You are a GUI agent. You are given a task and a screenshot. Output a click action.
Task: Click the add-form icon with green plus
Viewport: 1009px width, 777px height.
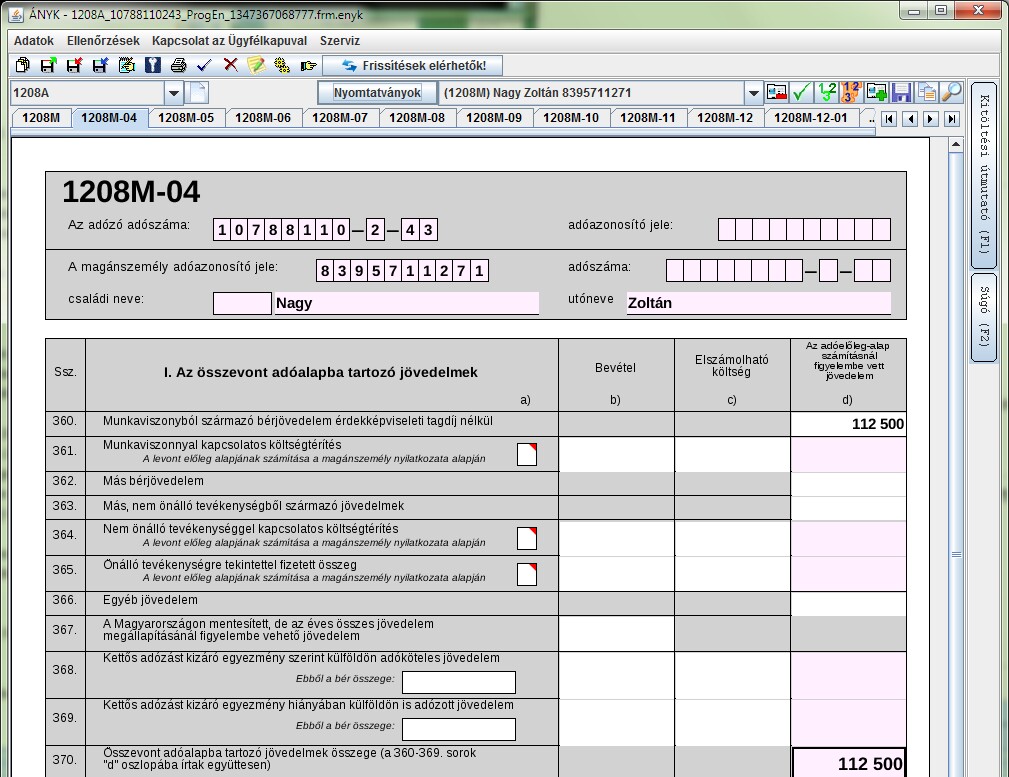tap(876, 93)
